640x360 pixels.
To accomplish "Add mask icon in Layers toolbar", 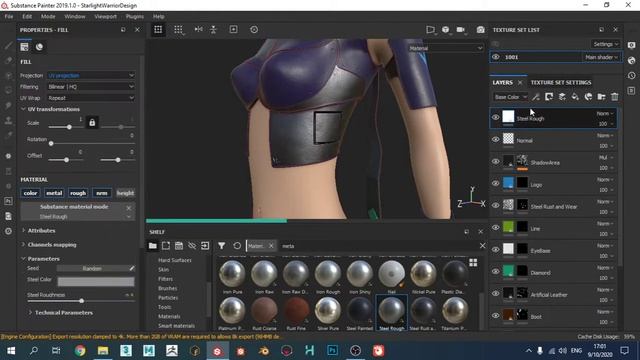I will (549, 97).
